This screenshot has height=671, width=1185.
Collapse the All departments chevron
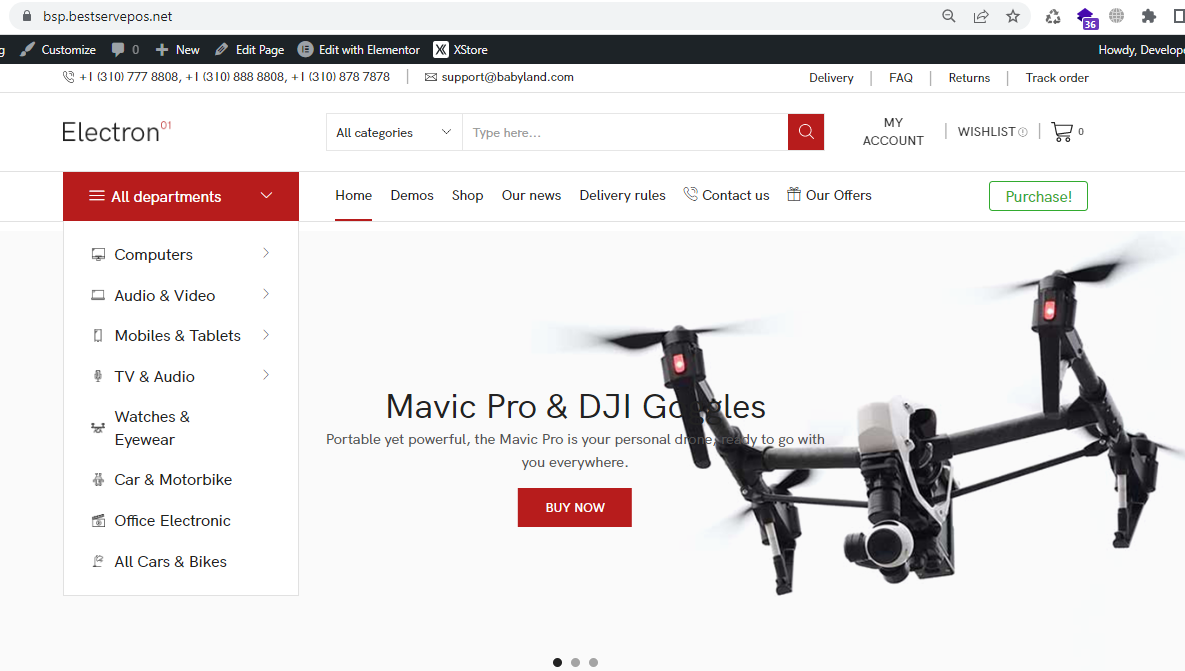(266, 195)
